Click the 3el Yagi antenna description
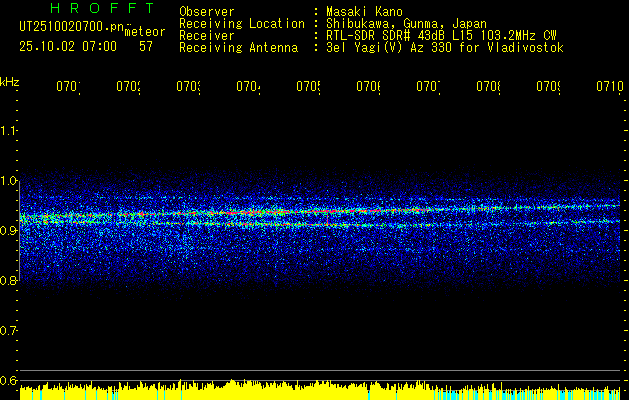 tap(445, 48)
